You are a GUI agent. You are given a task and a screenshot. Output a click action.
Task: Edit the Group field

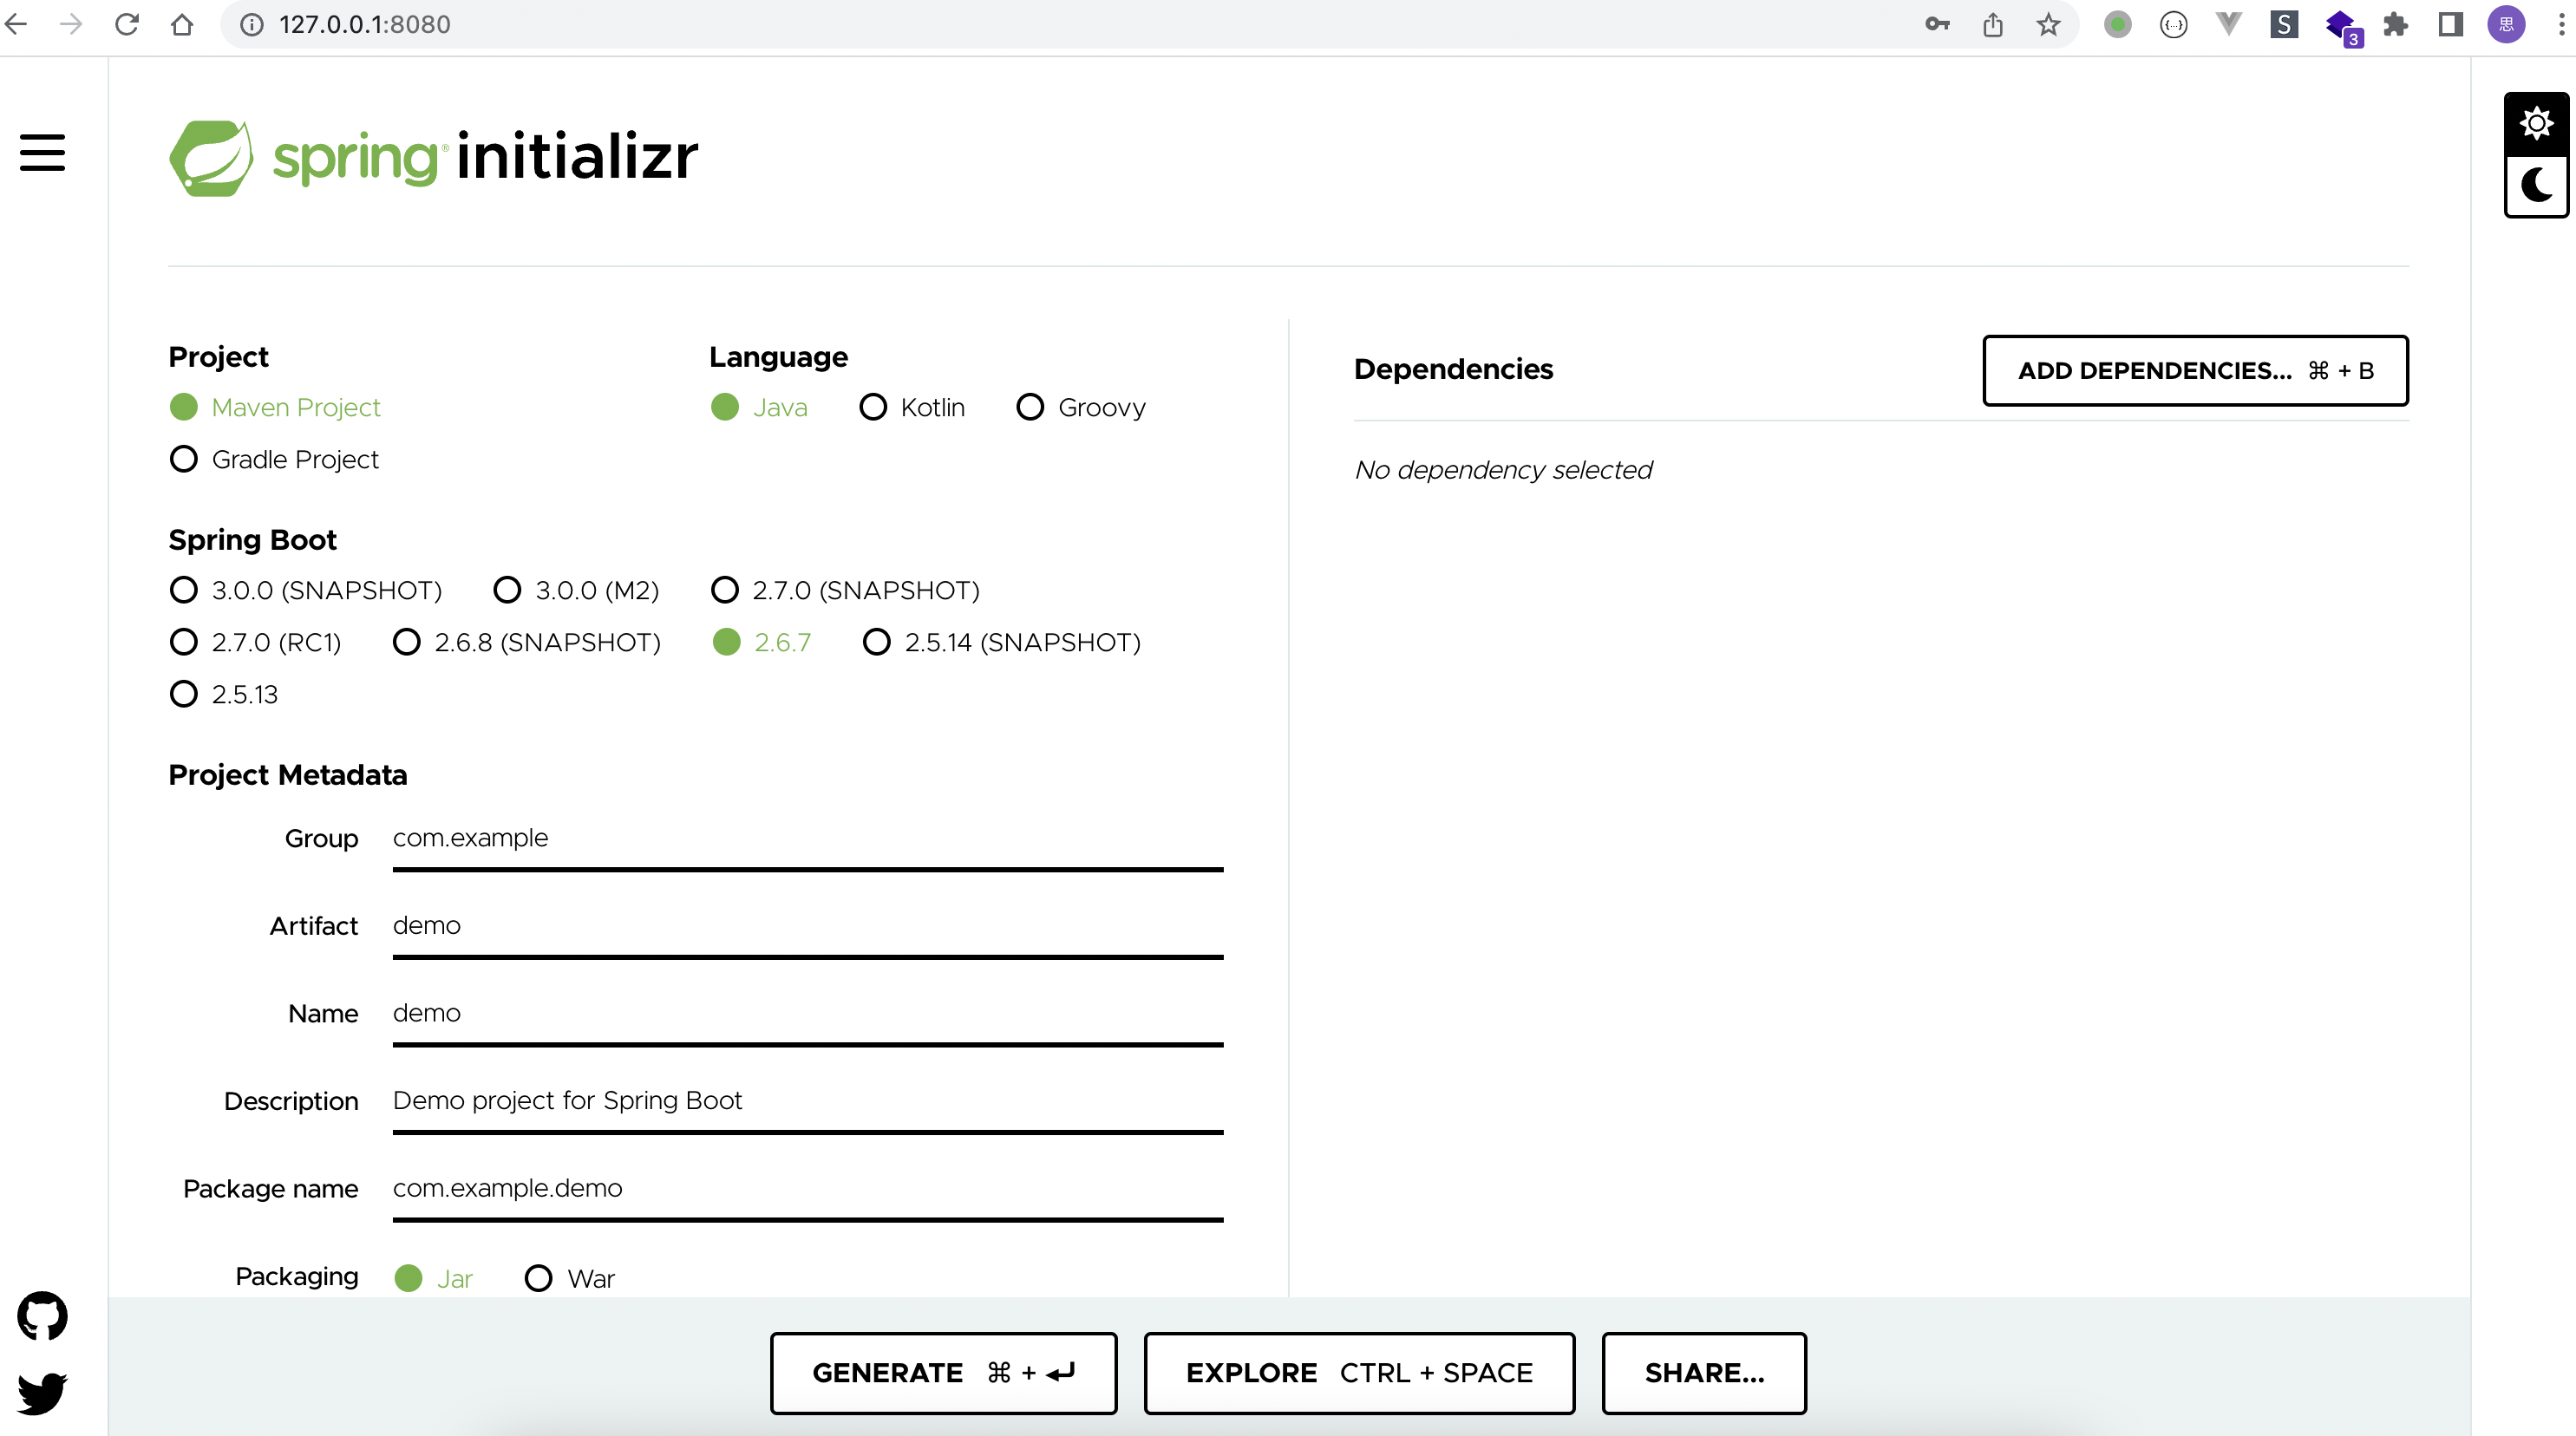coord(808,840)
